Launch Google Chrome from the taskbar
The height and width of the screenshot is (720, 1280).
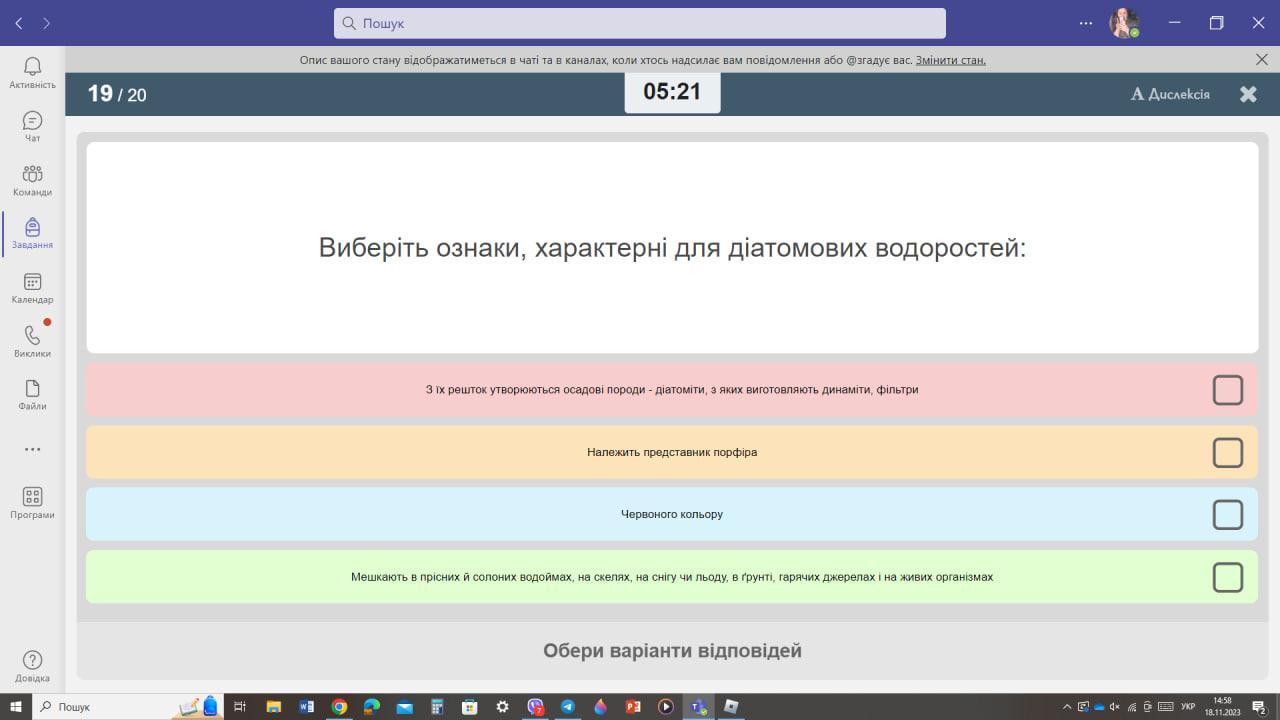point(339,707)
